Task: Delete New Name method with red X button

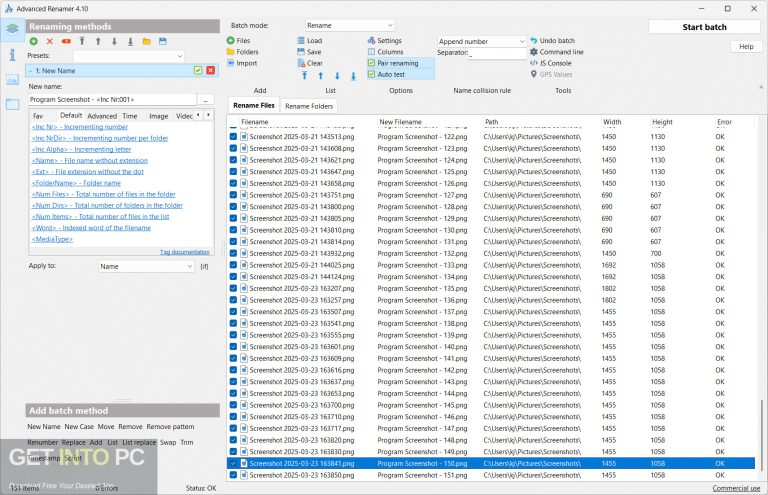Action: pyautogui.click(x=211, y=71)
